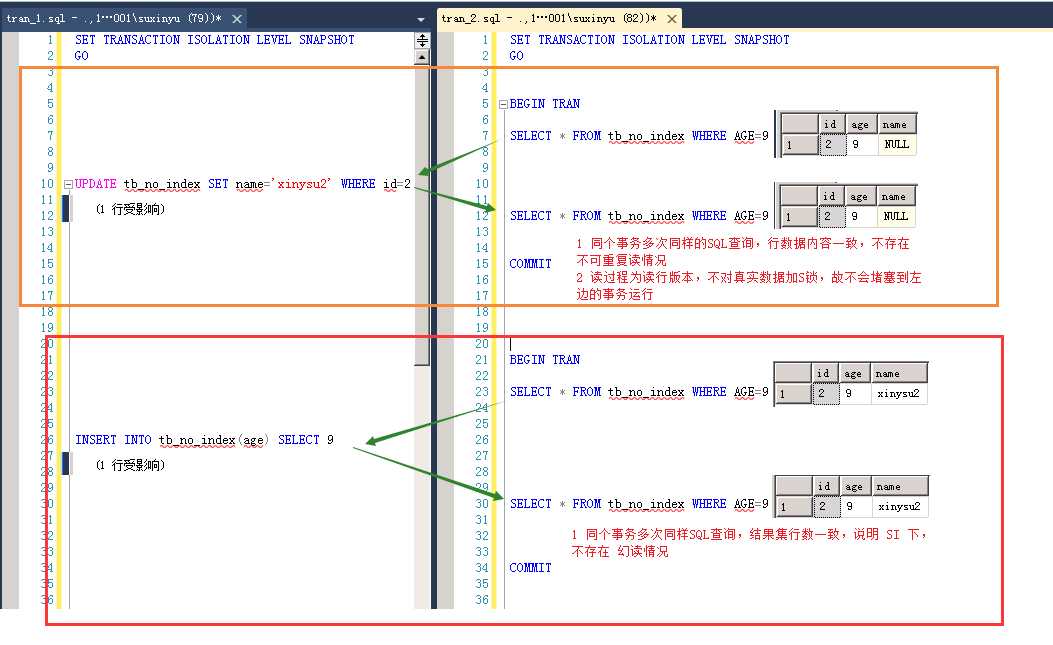Click the SELECT statement on line 7

(639, 136)
